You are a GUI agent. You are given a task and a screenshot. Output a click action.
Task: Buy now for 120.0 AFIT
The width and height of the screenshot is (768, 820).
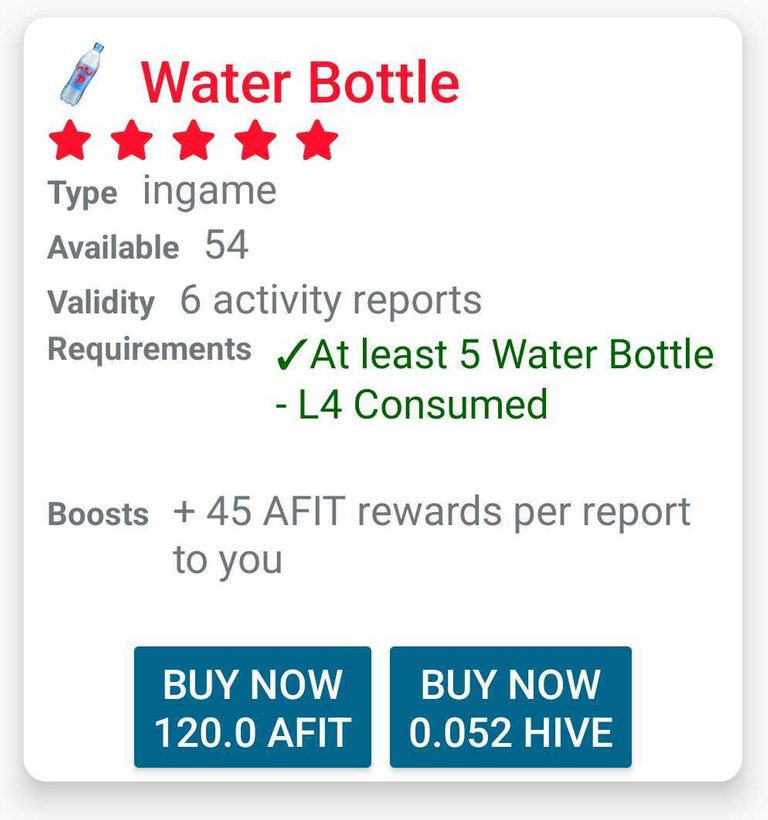tap(253, 707)
